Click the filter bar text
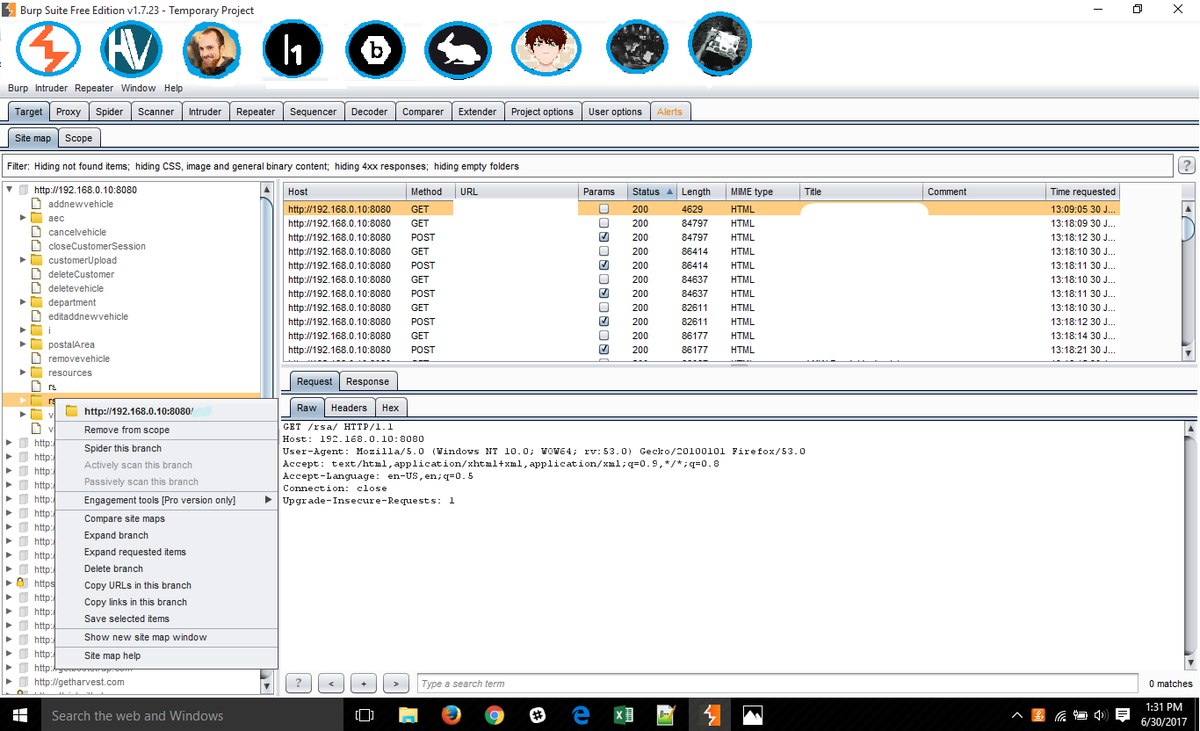1200x731 pixels. (x=263, y=166)
